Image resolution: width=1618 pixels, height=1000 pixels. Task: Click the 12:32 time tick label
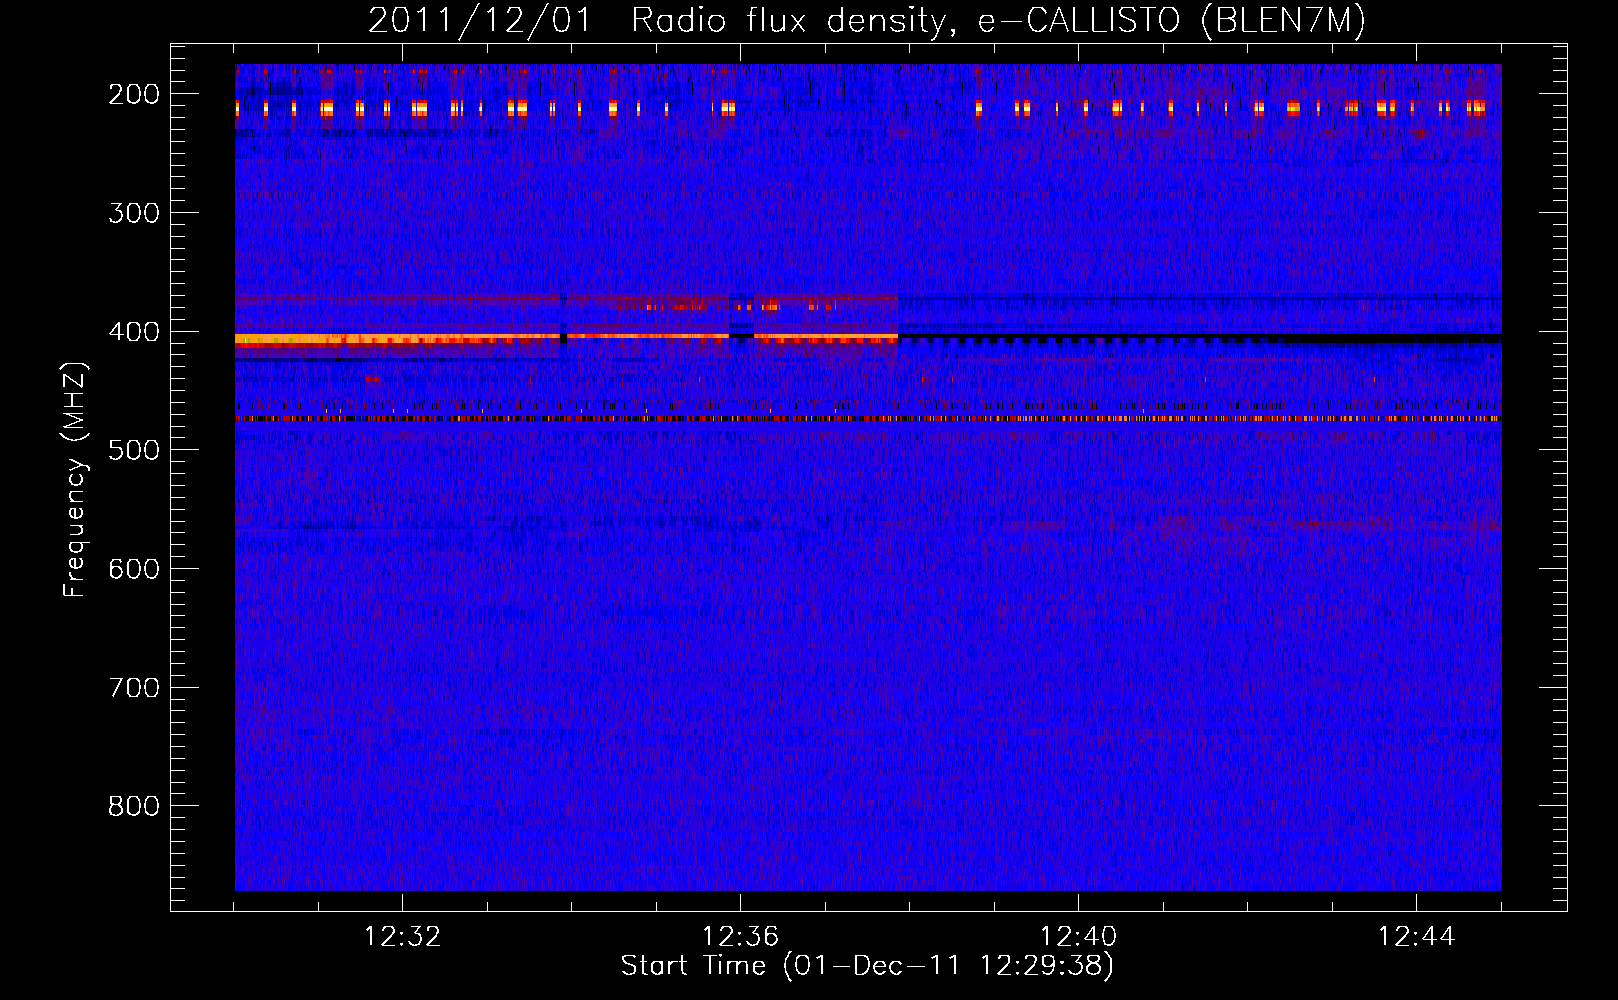(402, 937)
